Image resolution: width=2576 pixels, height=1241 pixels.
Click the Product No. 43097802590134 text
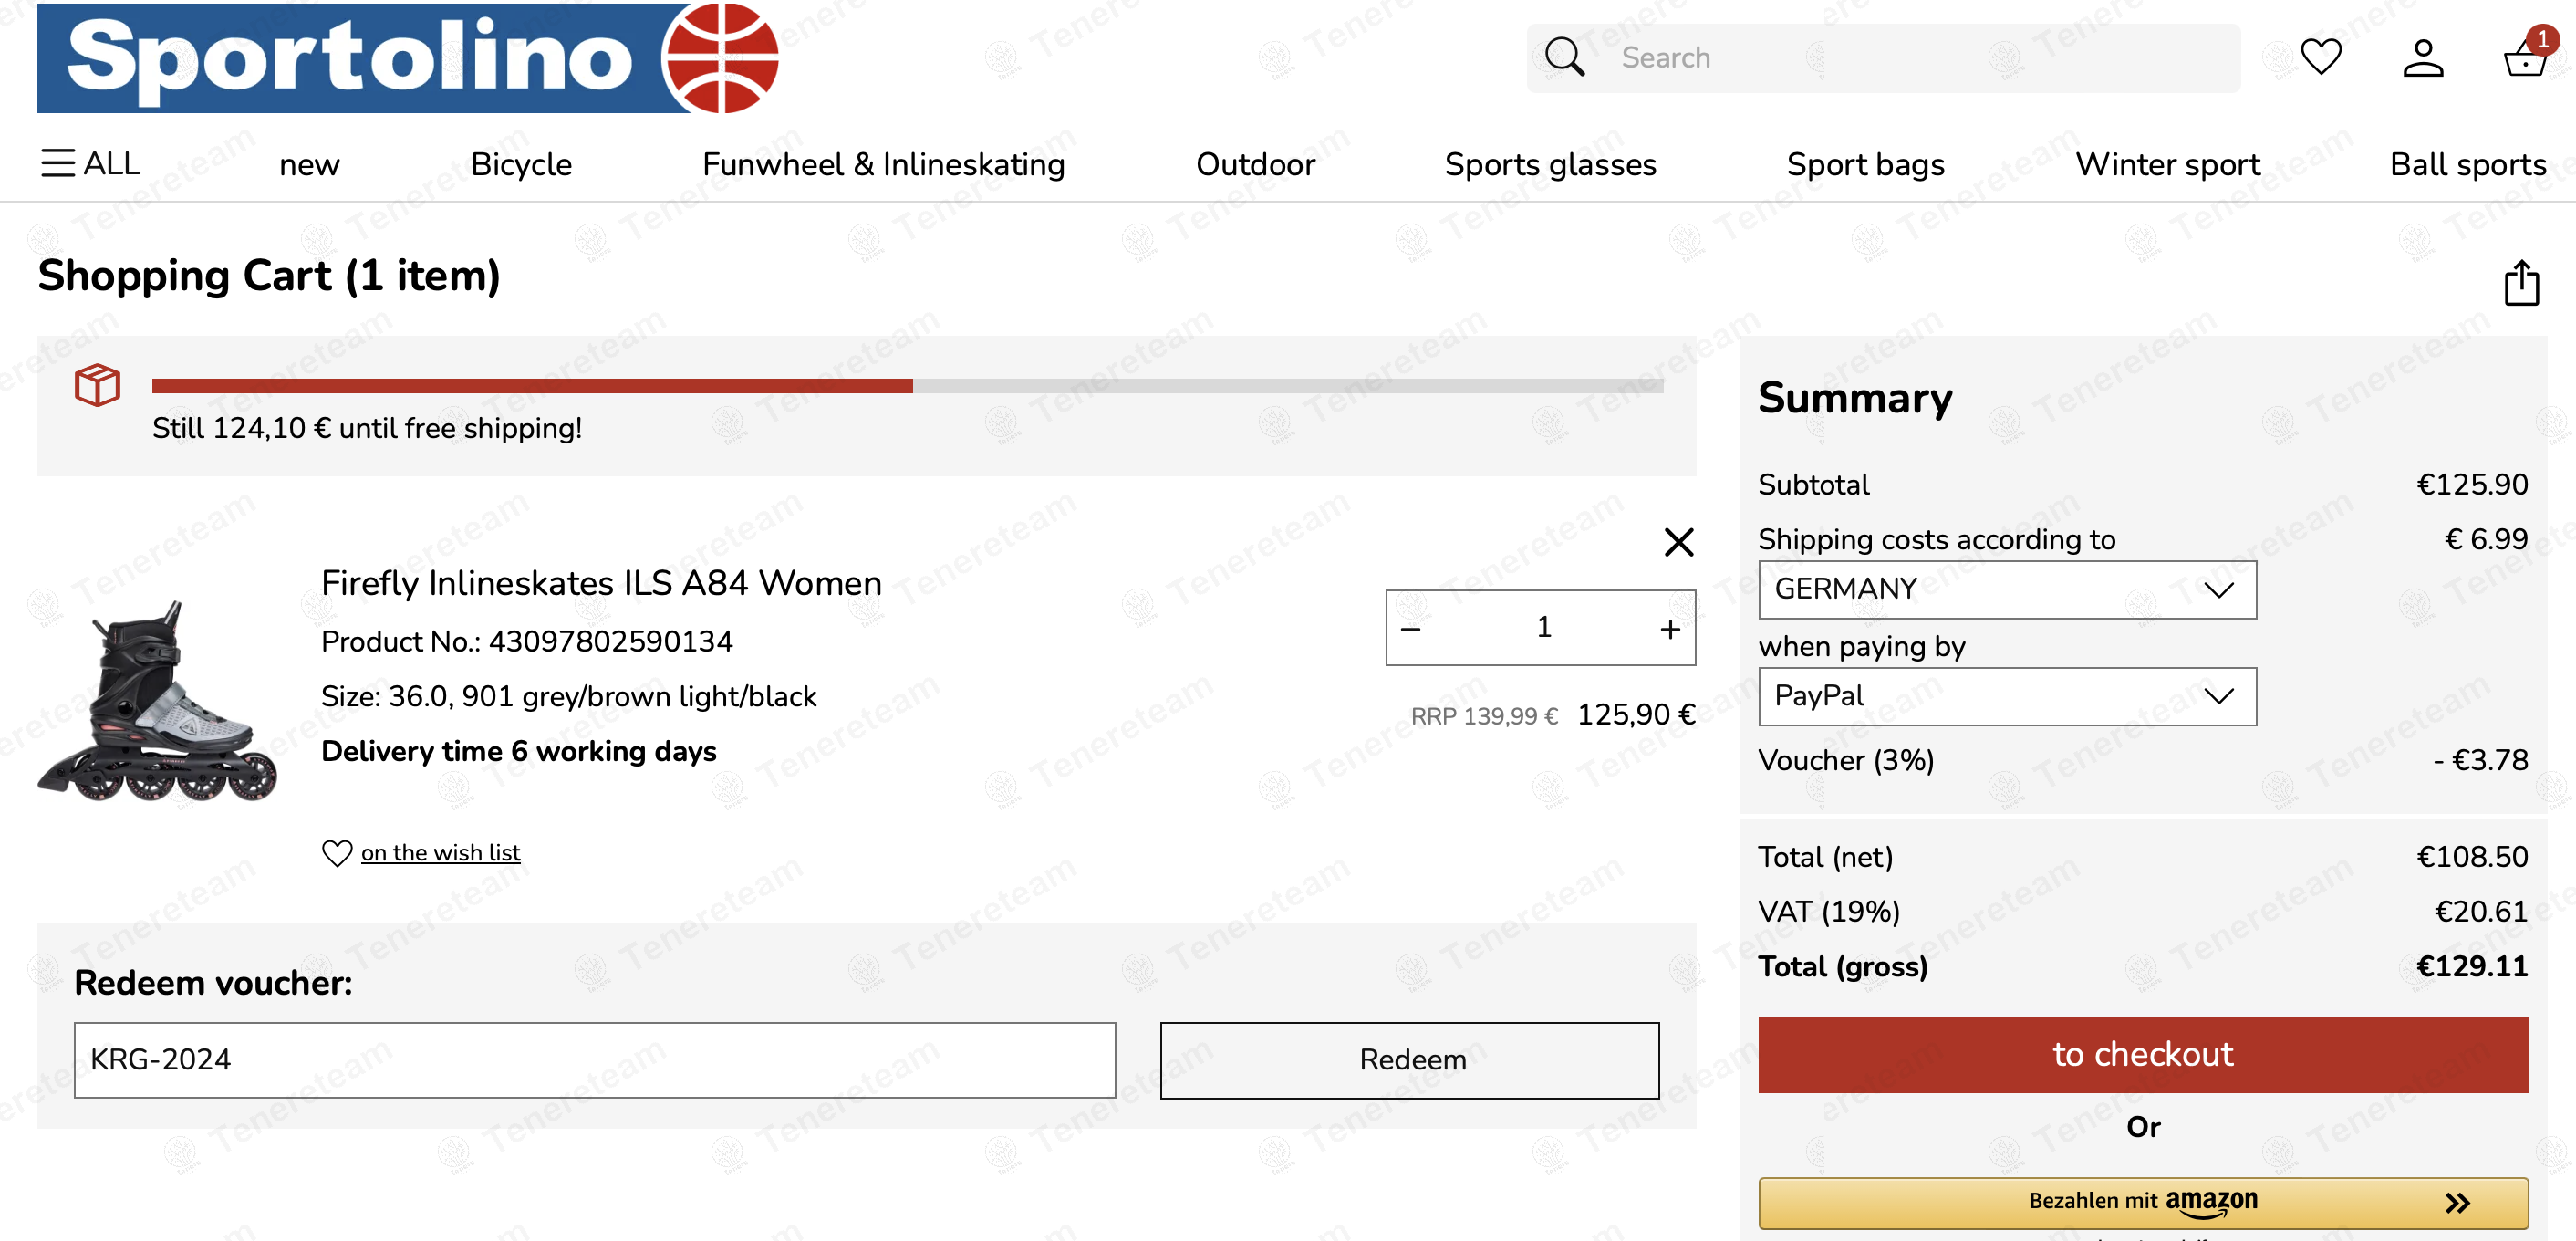pos(527,641)
